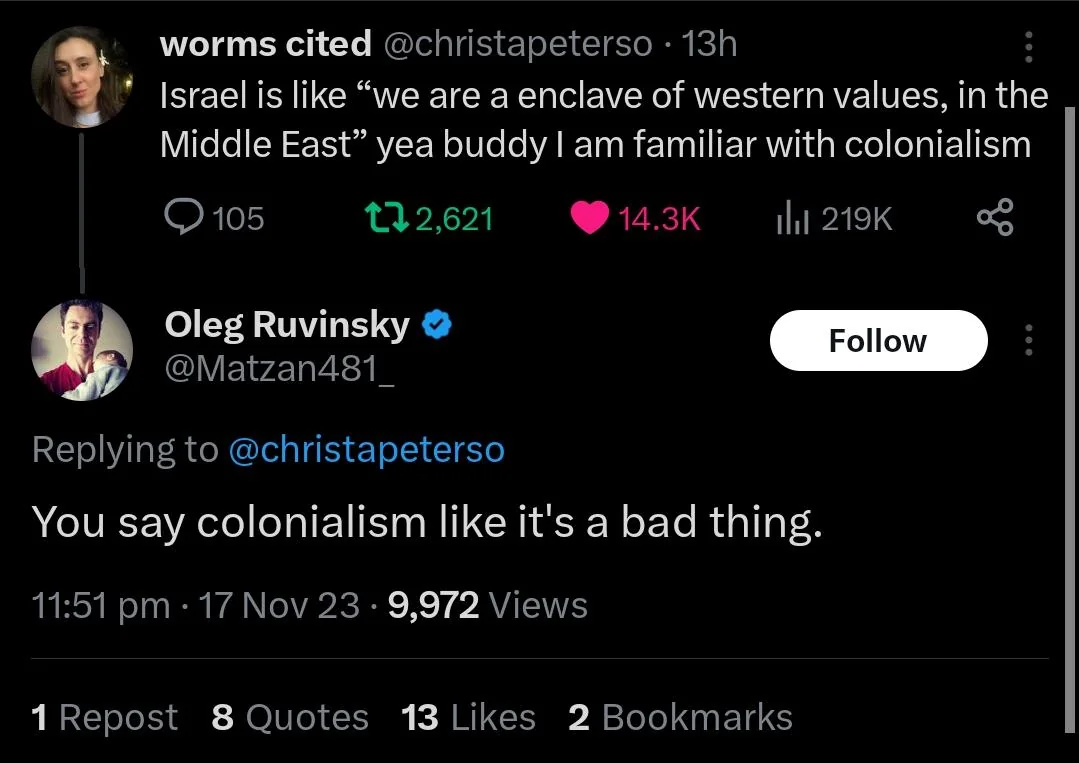View the 8 Quotes list
This screenshot has height=763, width=1079.
[290, 717]
